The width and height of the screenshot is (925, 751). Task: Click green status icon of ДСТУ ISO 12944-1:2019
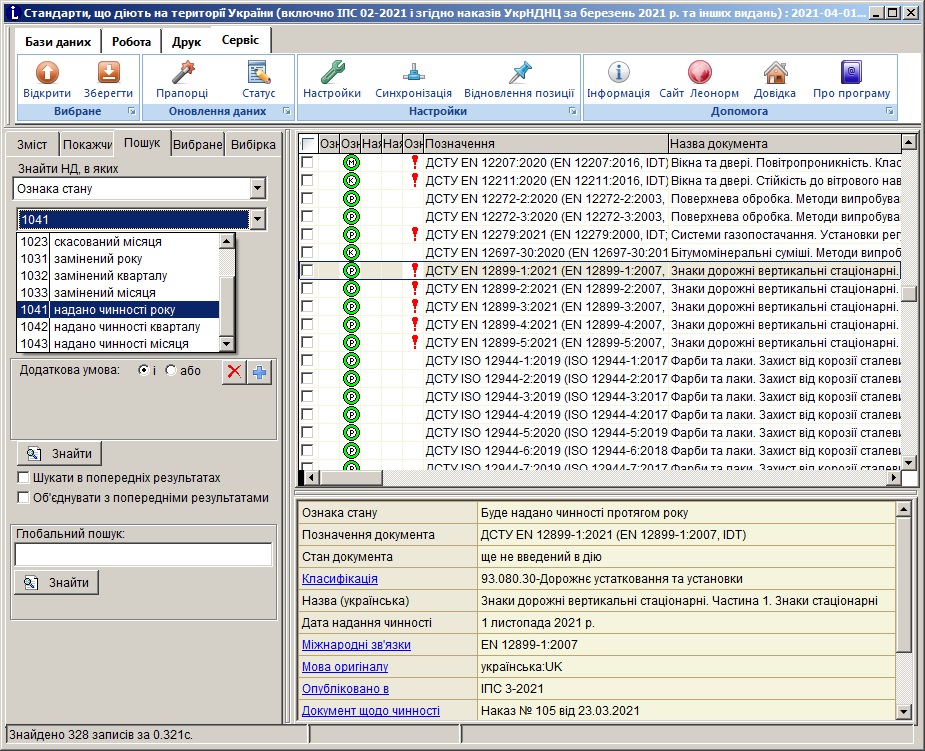(351, 360)
